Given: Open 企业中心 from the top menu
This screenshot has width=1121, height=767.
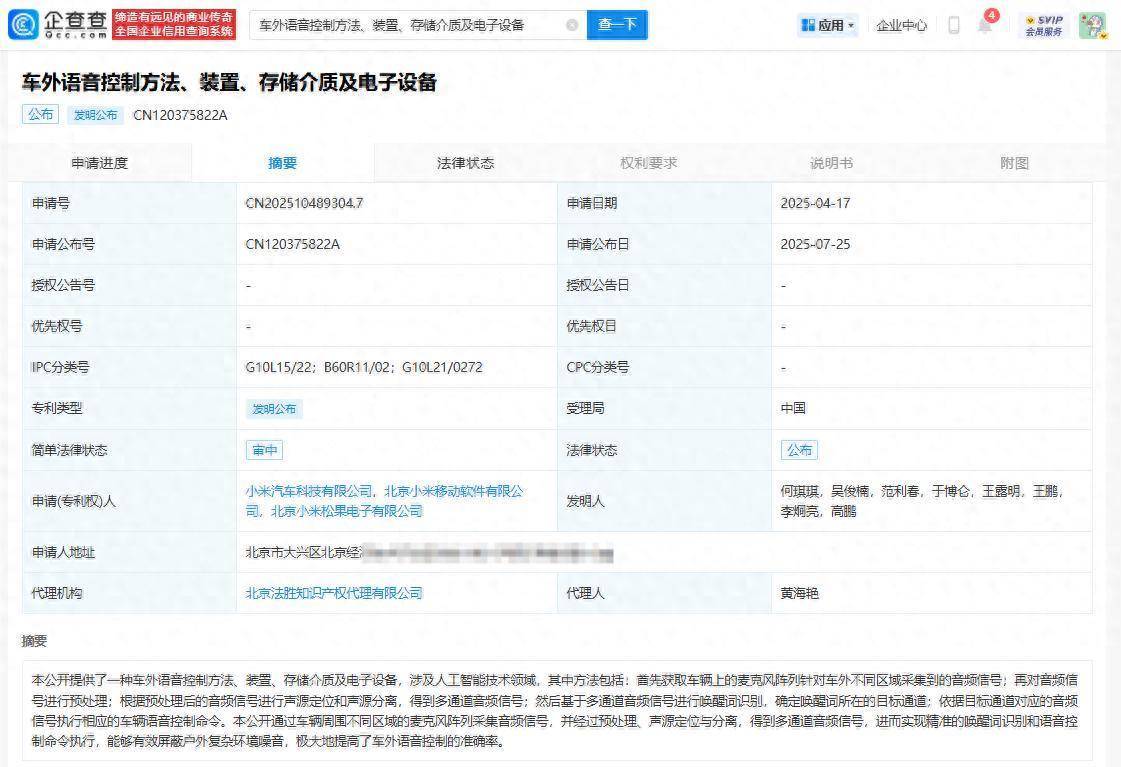Looking at the screenshot, I should point(902,25).
